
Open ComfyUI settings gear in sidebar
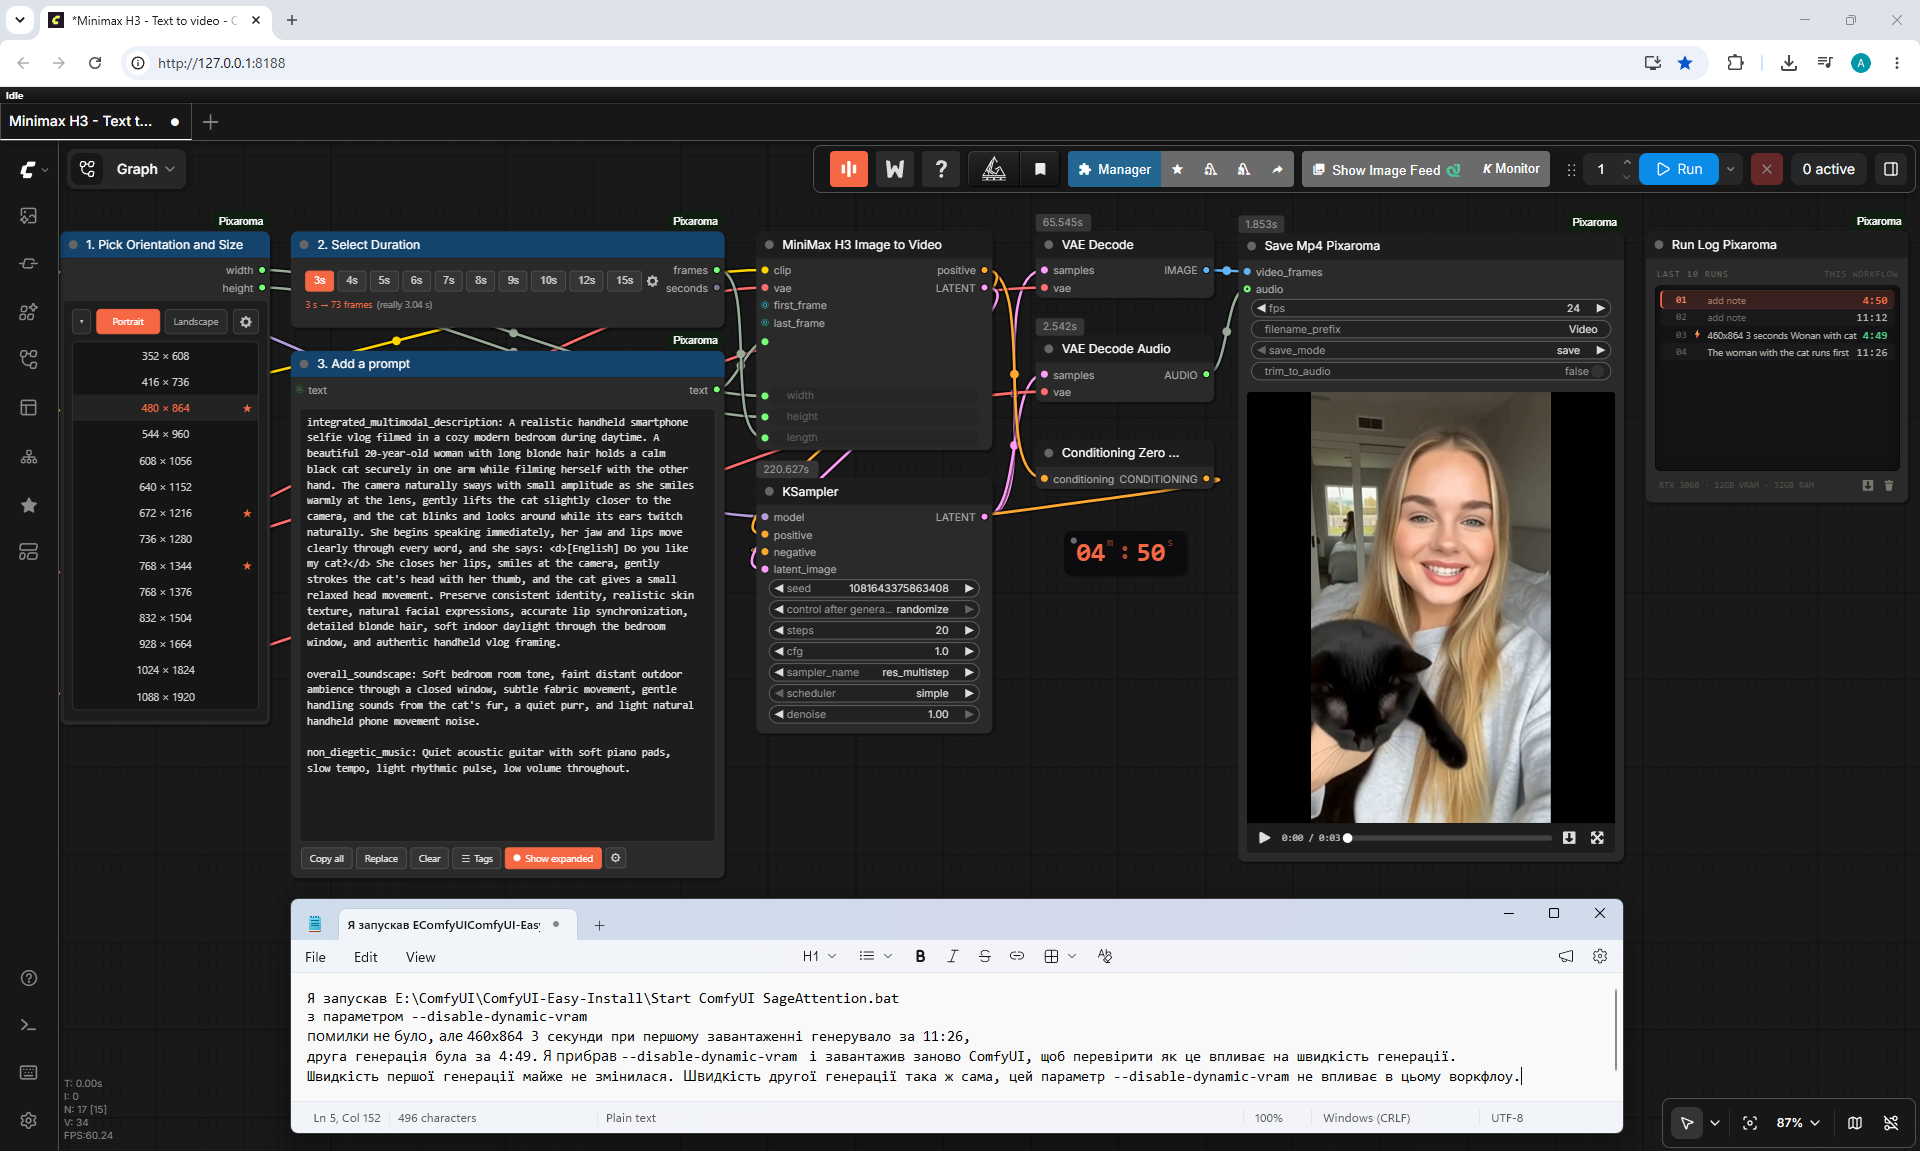[x=29, y=1121]
